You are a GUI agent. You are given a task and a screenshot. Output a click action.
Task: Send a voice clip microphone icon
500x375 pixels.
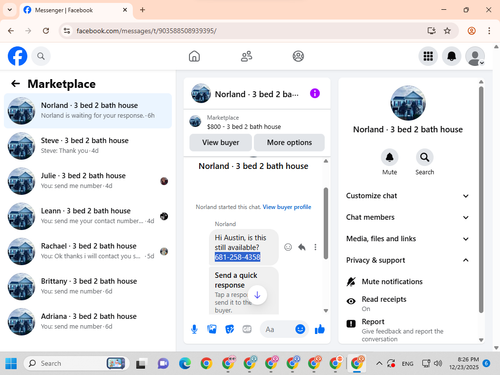tap(194, 329)
